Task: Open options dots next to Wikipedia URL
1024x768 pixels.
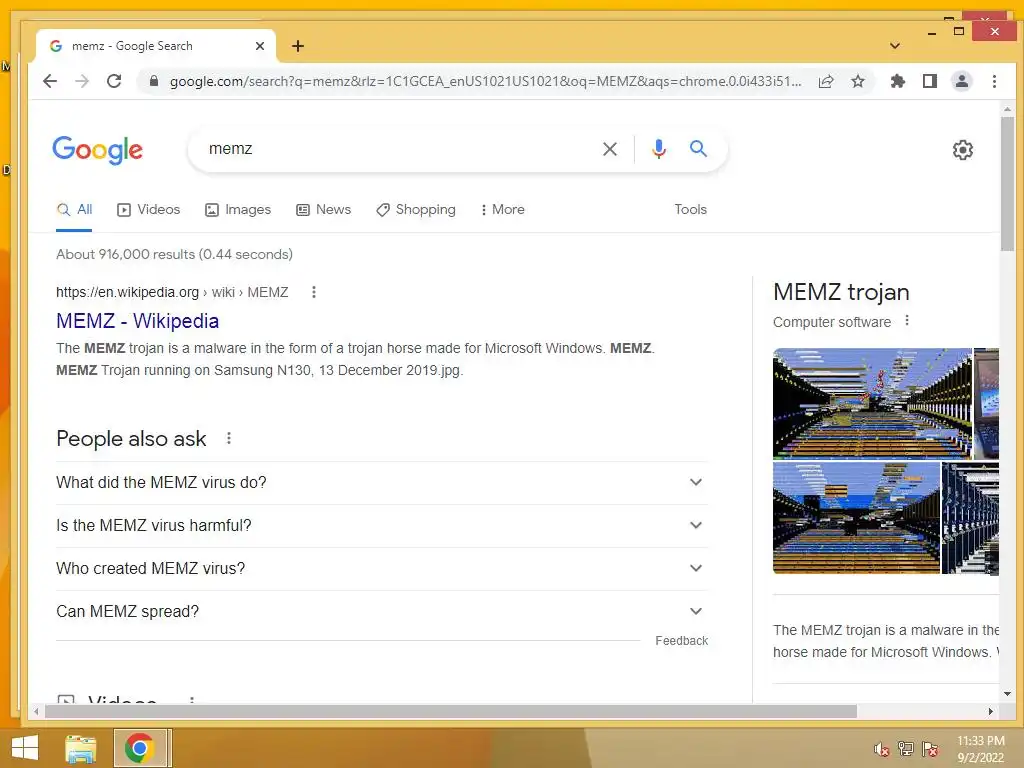Action: tap(313, 292)
